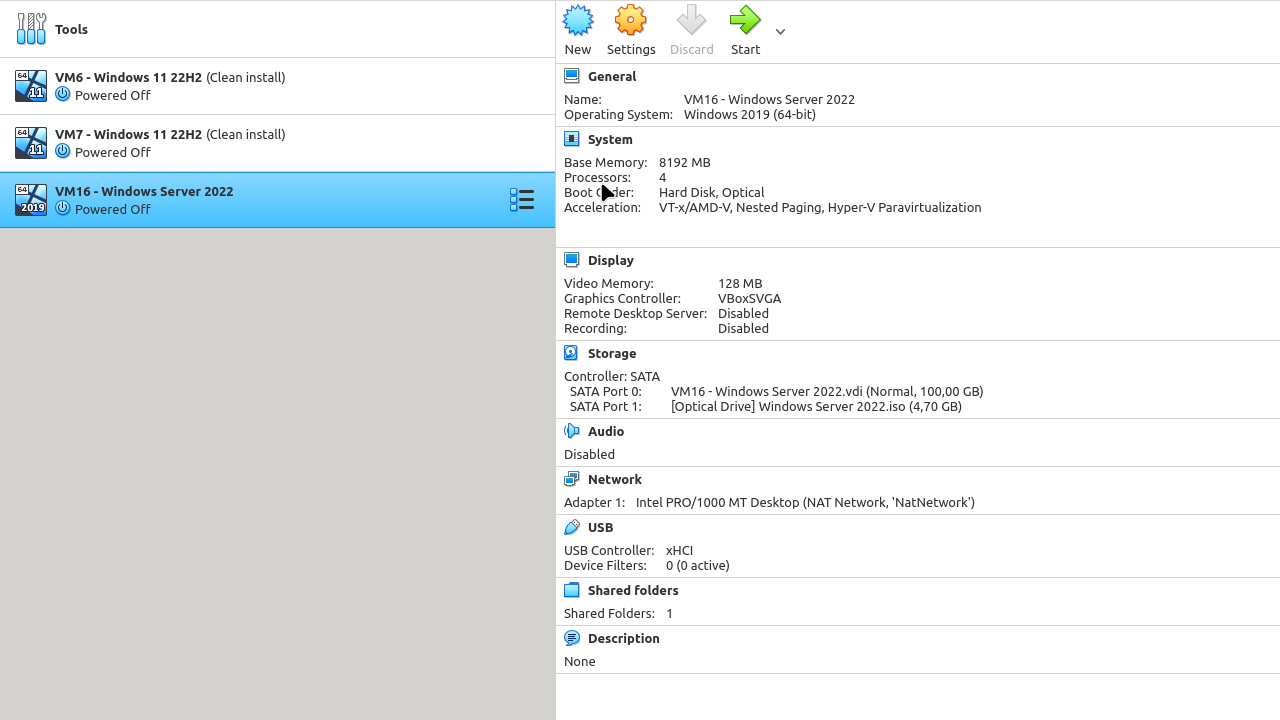Viewport: 1280px width, 720px height.
Task: Click the 128 MB video memory value
Action: 740,283
